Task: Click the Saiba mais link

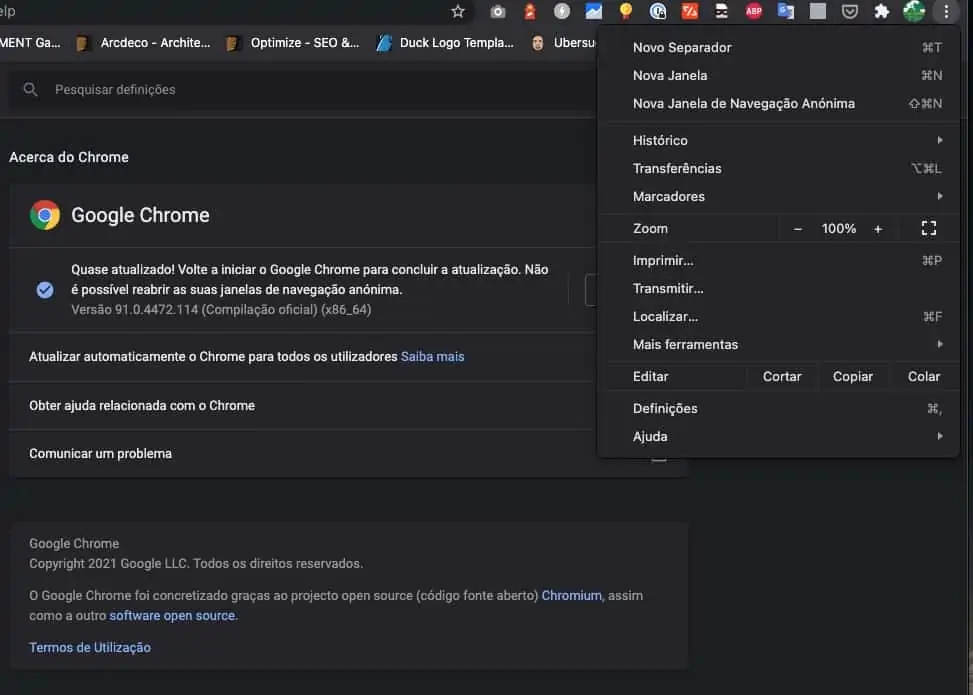Action: coord(432,355)
